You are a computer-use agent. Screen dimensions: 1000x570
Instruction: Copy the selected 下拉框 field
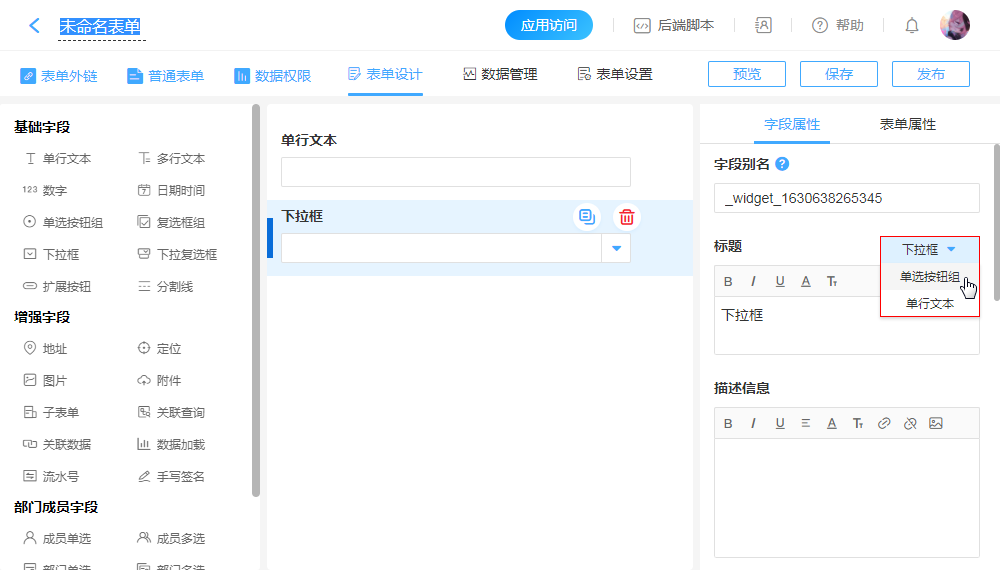[x=587, y=217]
